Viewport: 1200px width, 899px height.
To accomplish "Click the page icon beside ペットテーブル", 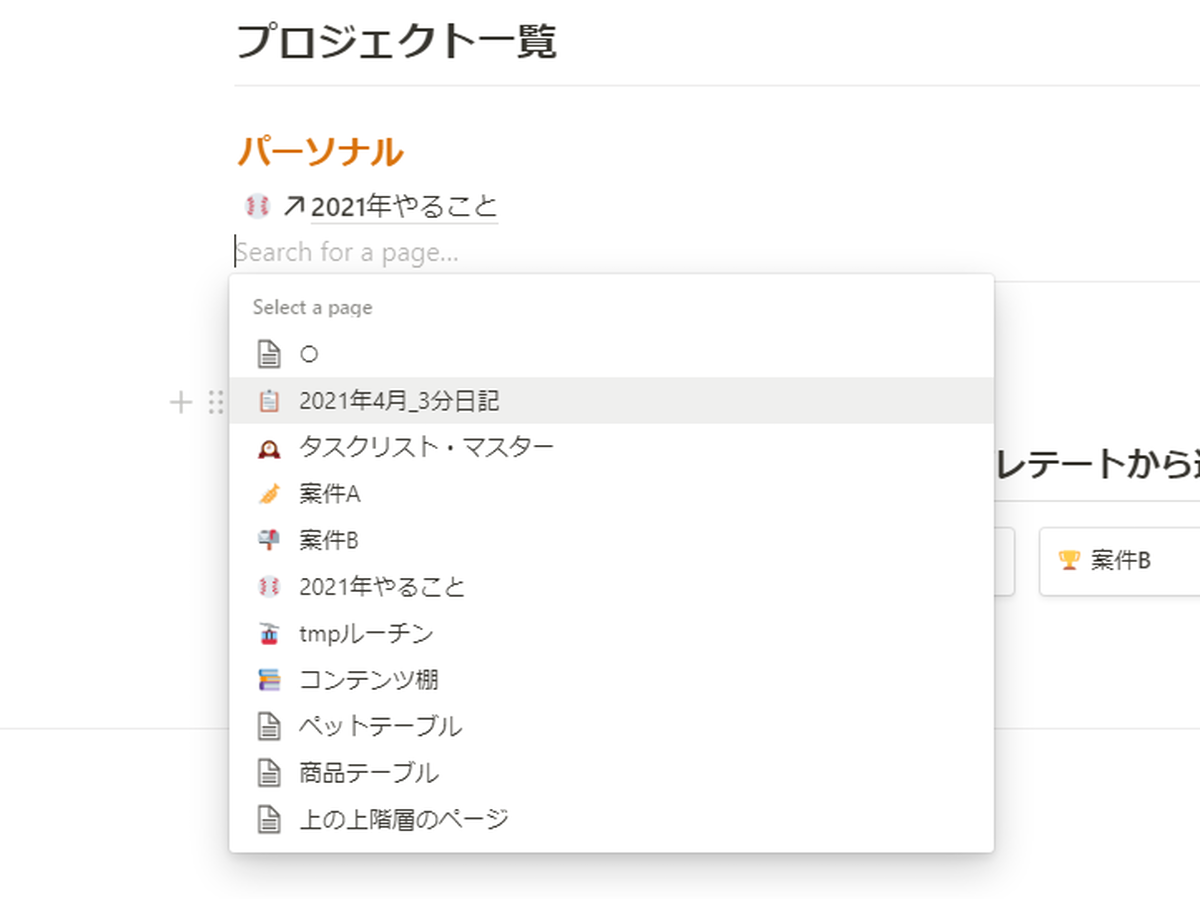I will pyautogui.click(x=267, y=727).
